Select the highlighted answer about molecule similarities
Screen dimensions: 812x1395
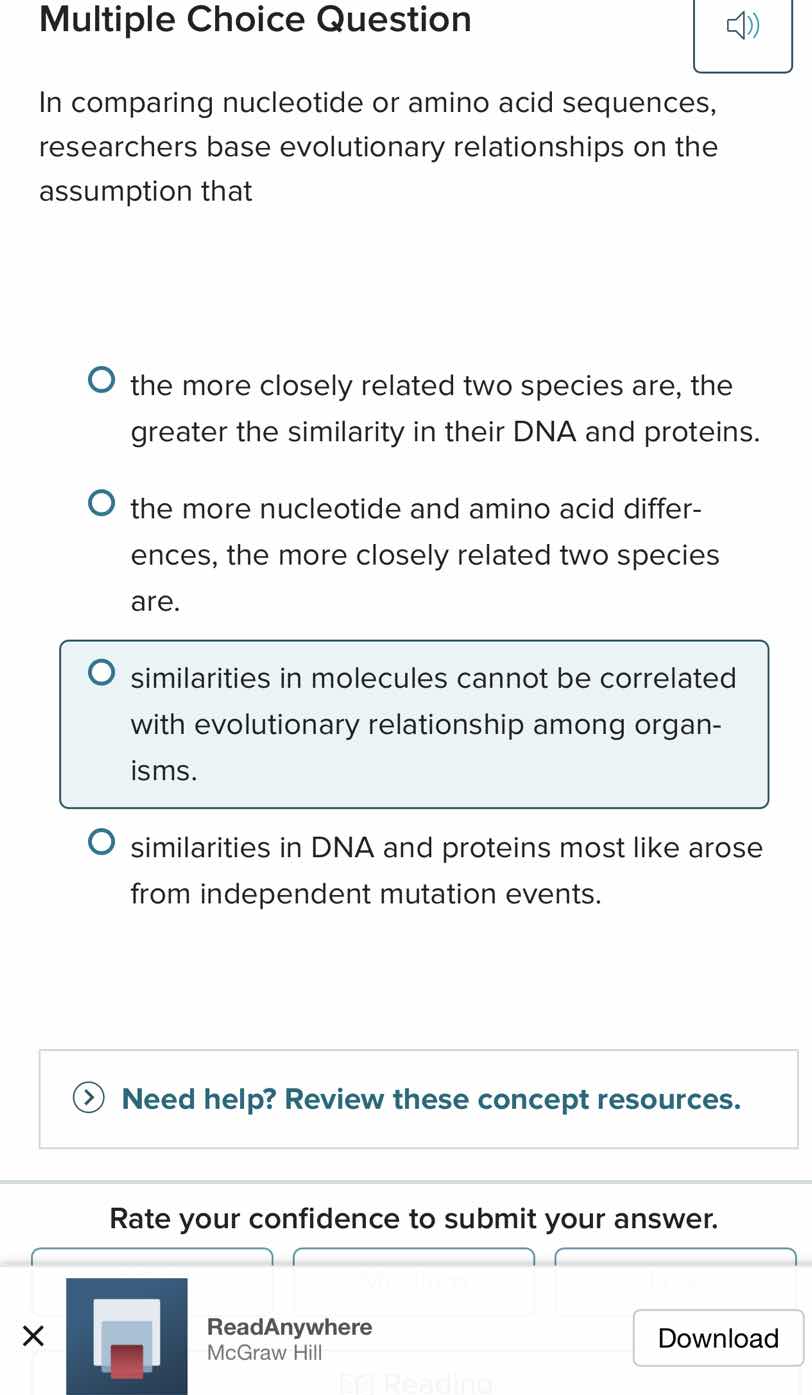pos(101,671)
